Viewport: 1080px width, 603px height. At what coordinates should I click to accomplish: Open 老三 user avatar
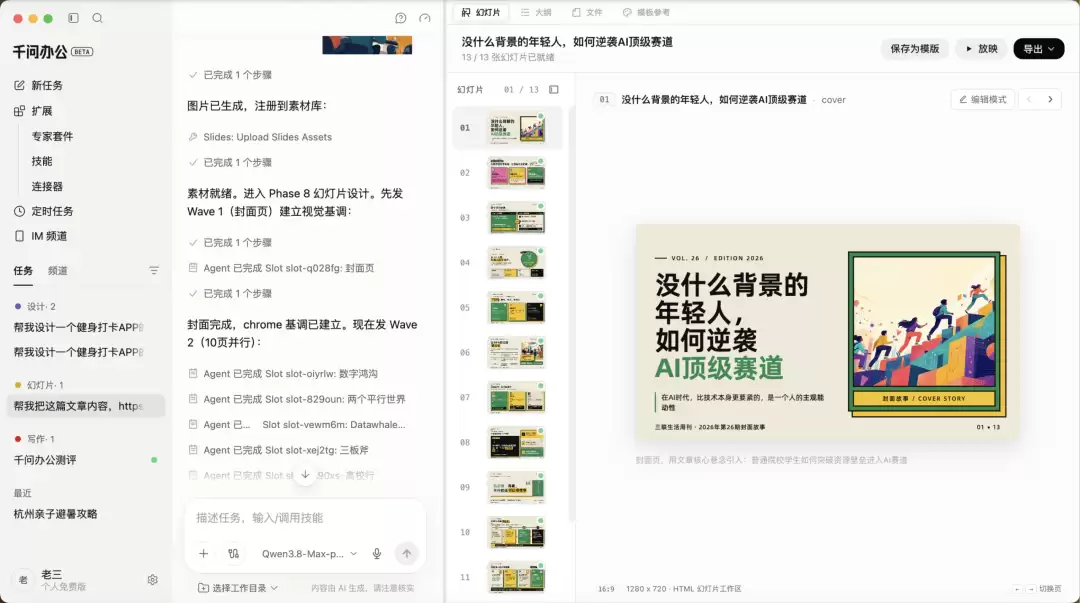click(x=23, y=580)
